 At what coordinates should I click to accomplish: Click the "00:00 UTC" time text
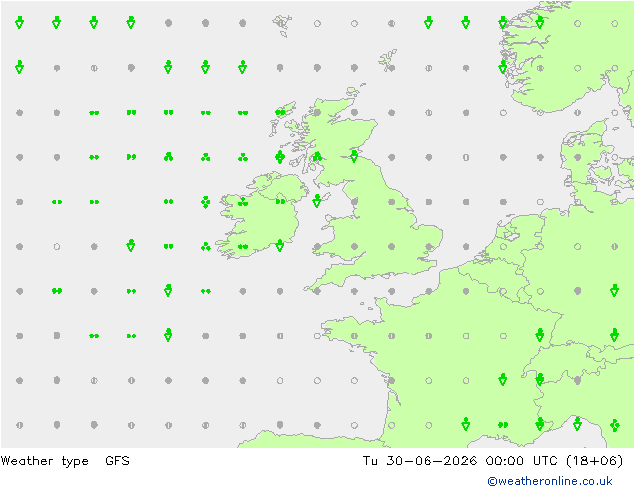(521, 461)
